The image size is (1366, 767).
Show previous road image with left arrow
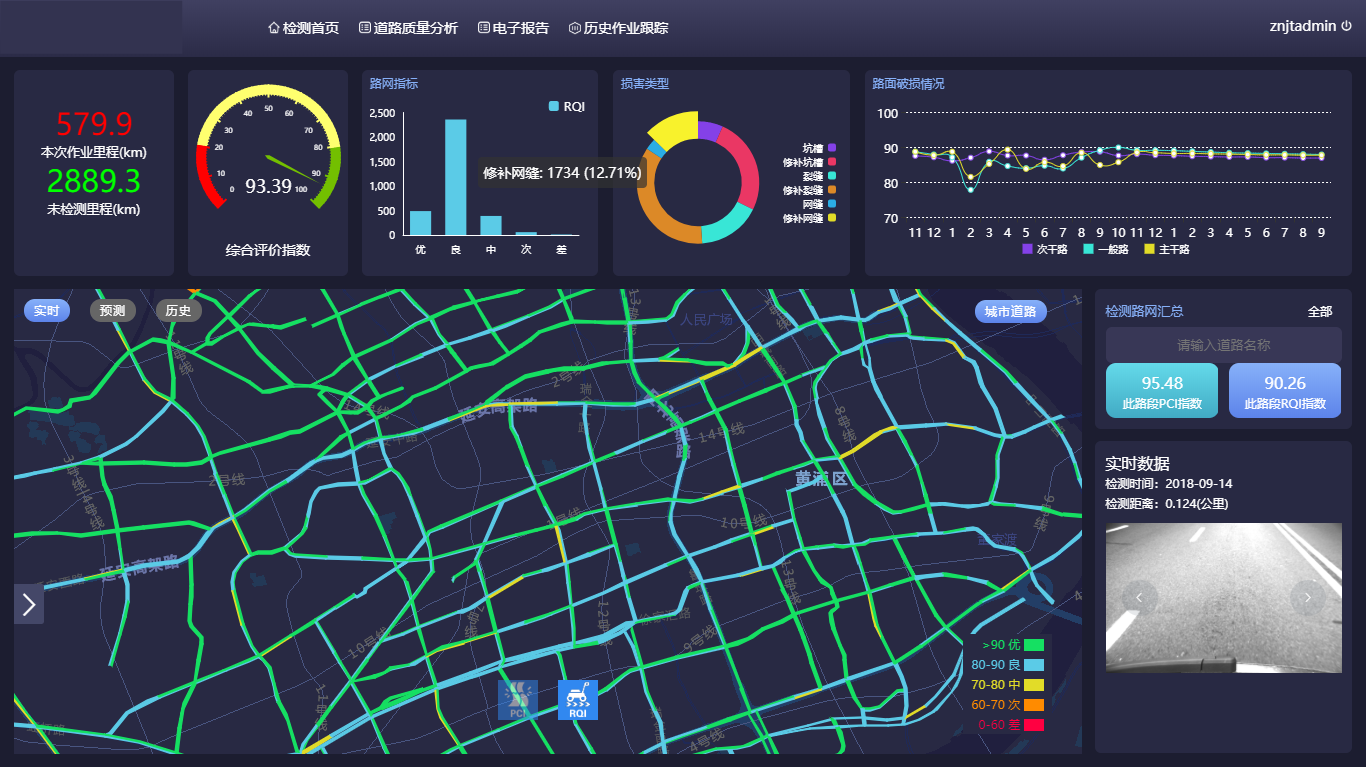pyautogui.click(x=1139, y=597)
